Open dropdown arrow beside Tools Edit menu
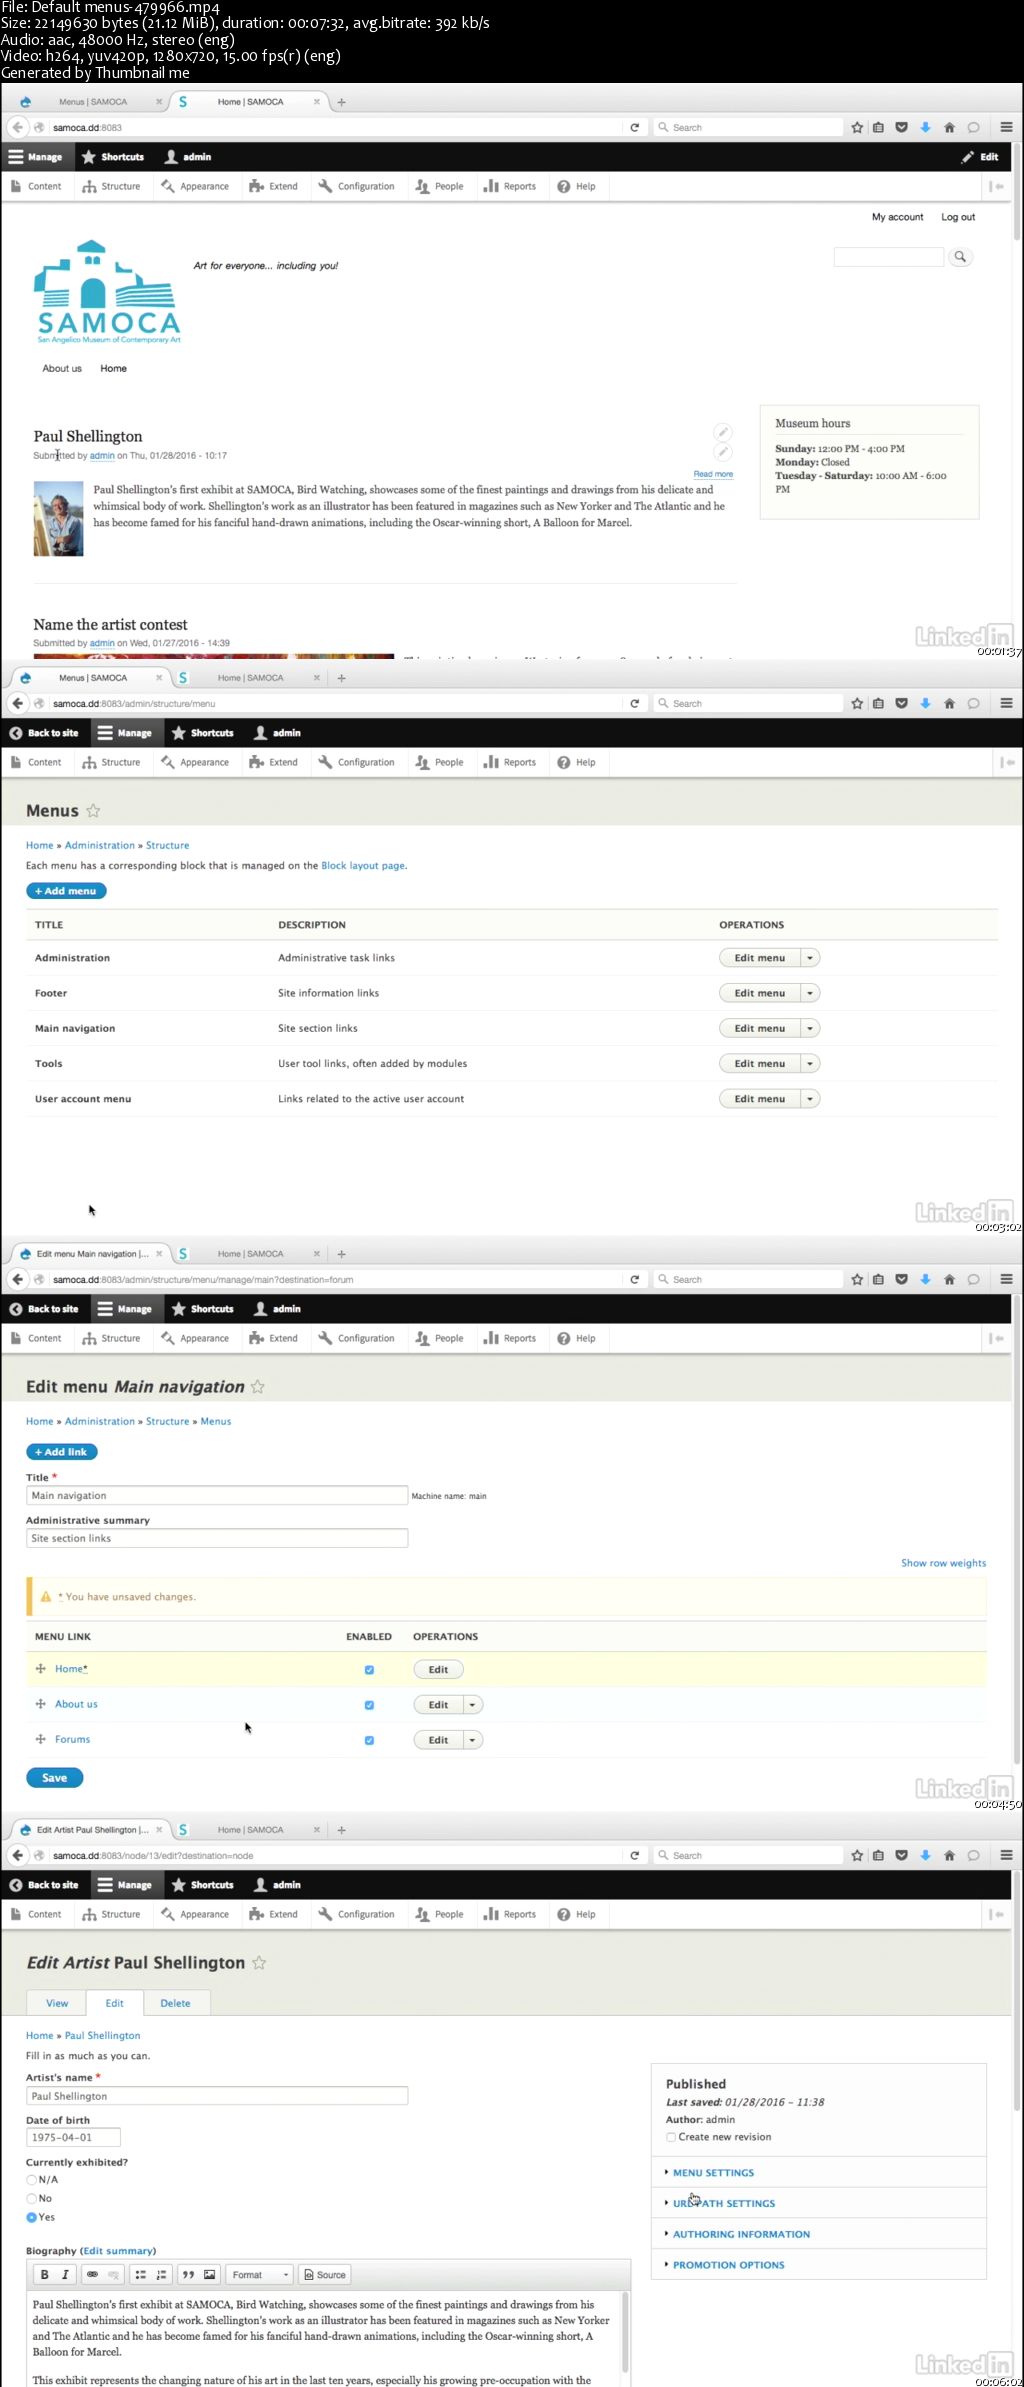This screenshot has width=1024, height=2387. click(810, 1064)
